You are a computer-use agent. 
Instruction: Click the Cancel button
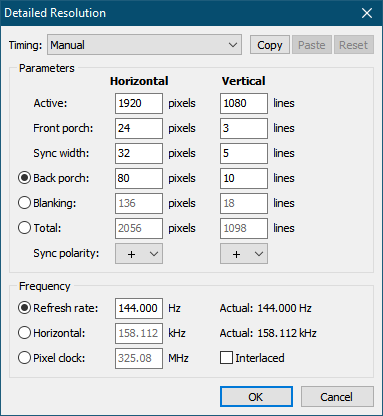pyautogui.click(x=337, y=397)
